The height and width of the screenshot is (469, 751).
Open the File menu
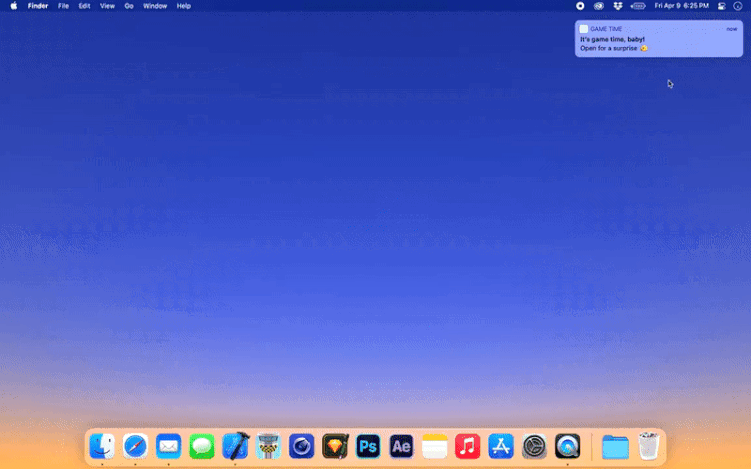63,6
